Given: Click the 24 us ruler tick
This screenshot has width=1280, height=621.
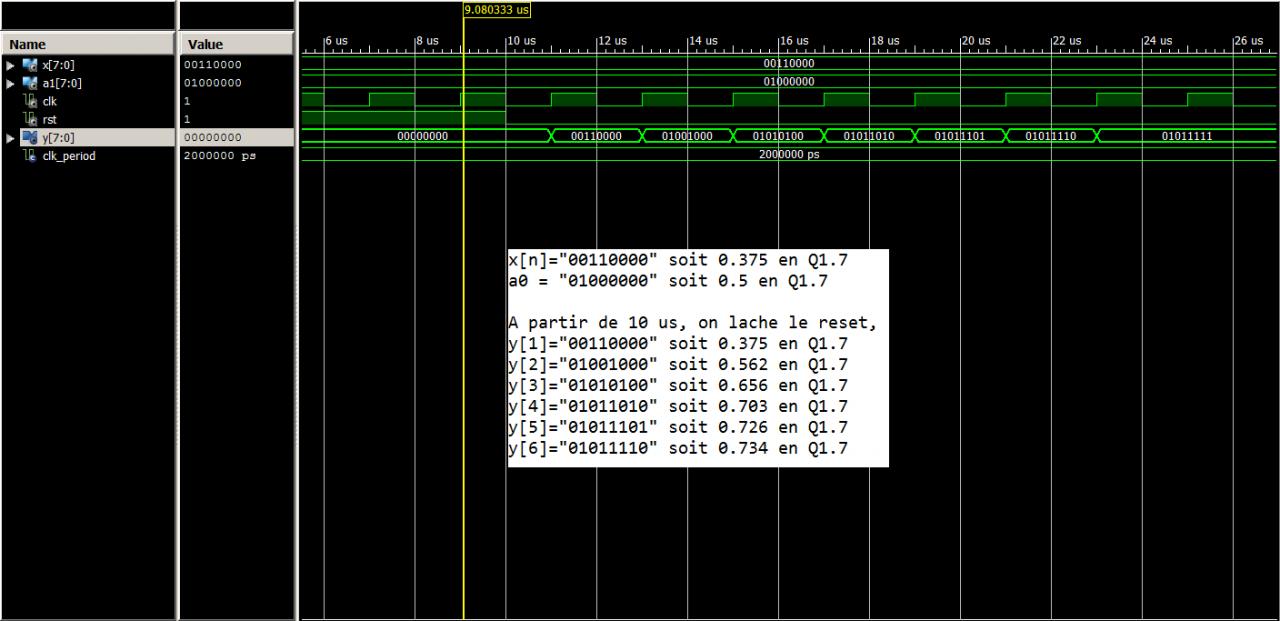Looking at the screenshot, I should point(1157,41).
